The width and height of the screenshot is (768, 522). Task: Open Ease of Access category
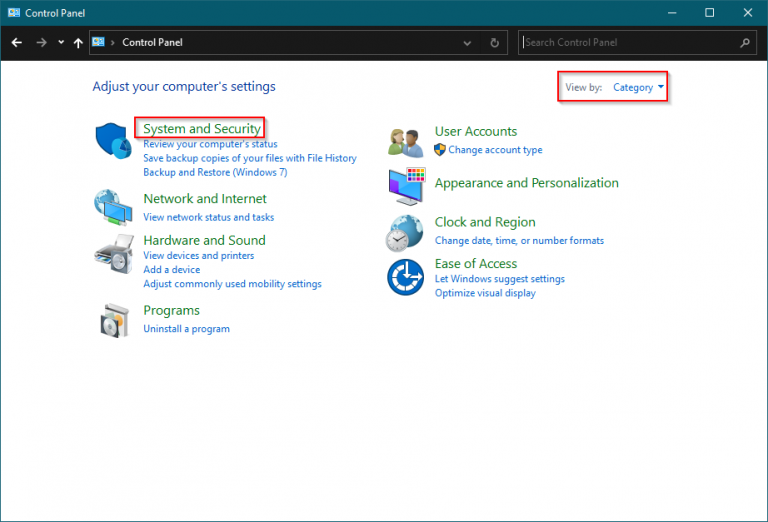[x=476, y=263]
